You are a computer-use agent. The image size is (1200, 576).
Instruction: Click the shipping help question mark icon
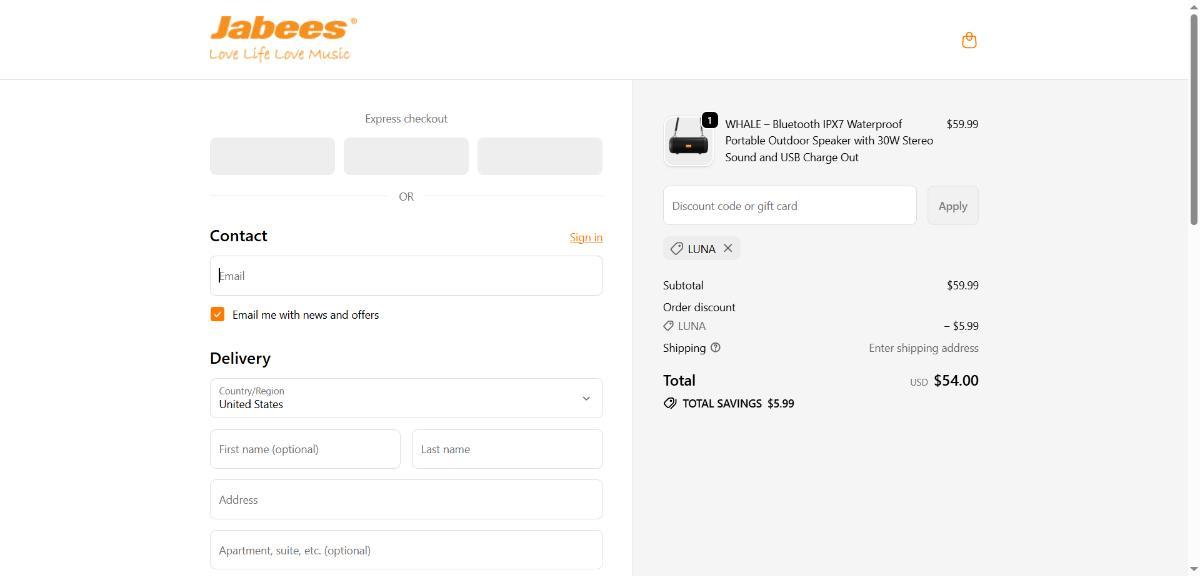(715, 348)
